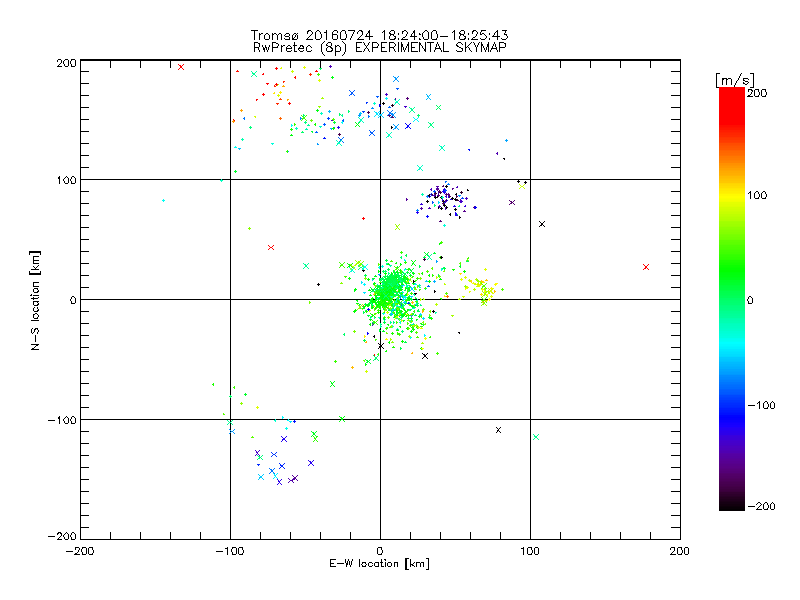The width and height of the screenshot is (800, 600).
Task: Click the lone cyan dot at far left of the plot
Action: coord(163,201)
